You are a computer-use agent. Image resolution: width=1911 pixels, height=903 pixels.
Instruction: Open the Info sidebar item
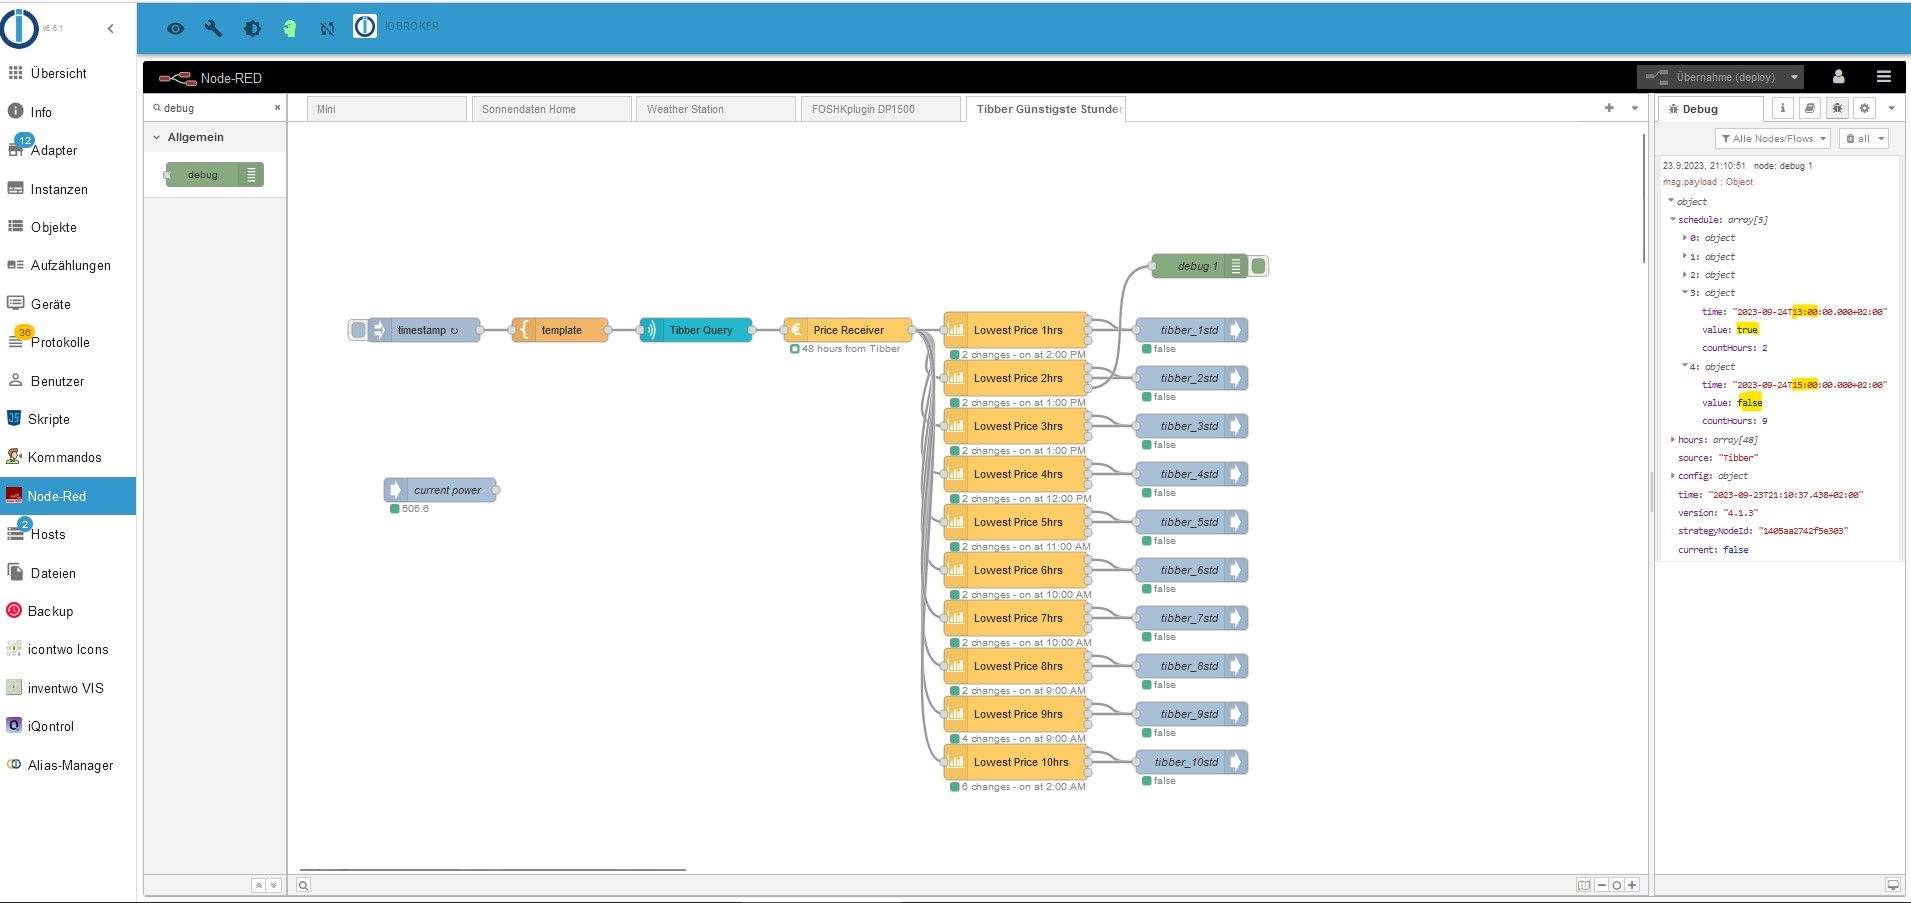[68, 112]
